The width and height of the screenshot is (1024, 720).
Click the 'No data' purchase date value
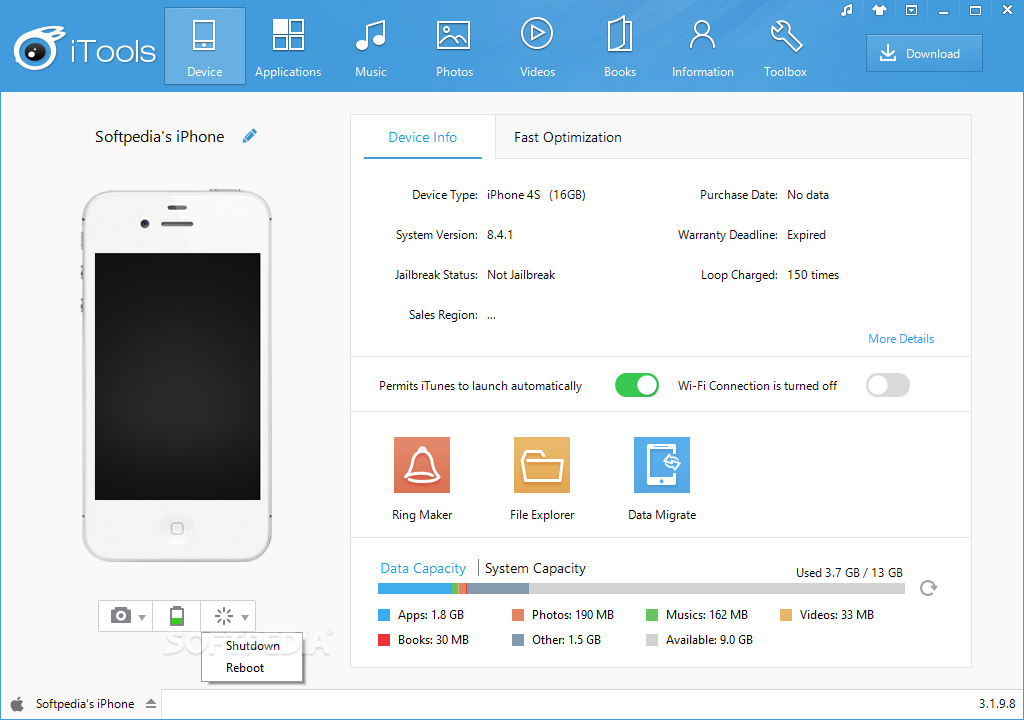(808, 195)
